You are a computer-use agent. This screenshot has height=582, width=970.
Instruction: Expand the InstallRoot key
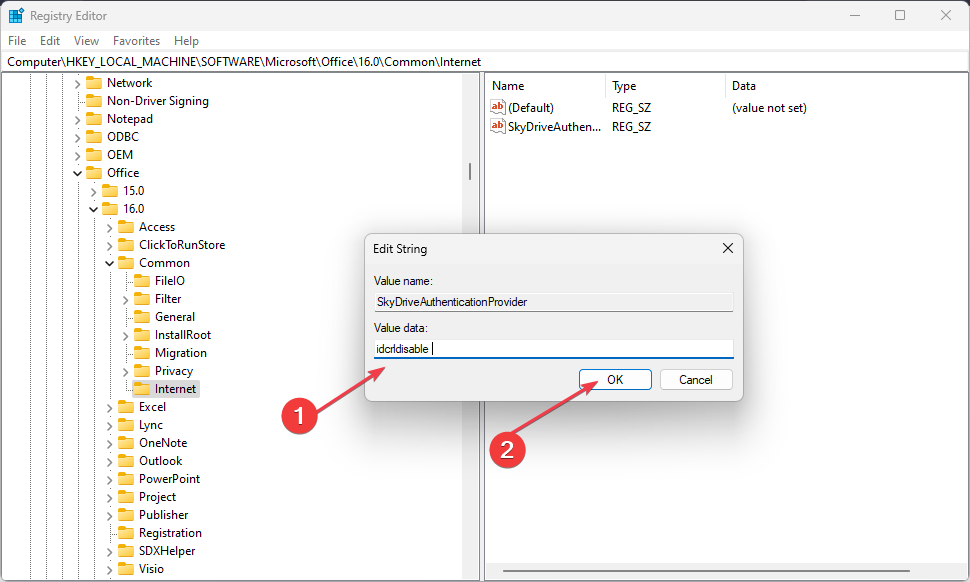click(126, 335)
